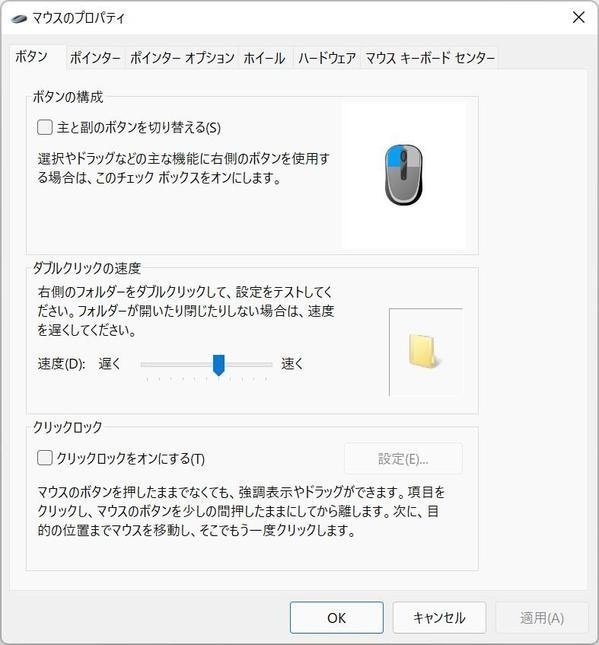This screenshot has width=599, height=645.
Task: Go to the ハードウェア tab
Action: pos(327,58)
